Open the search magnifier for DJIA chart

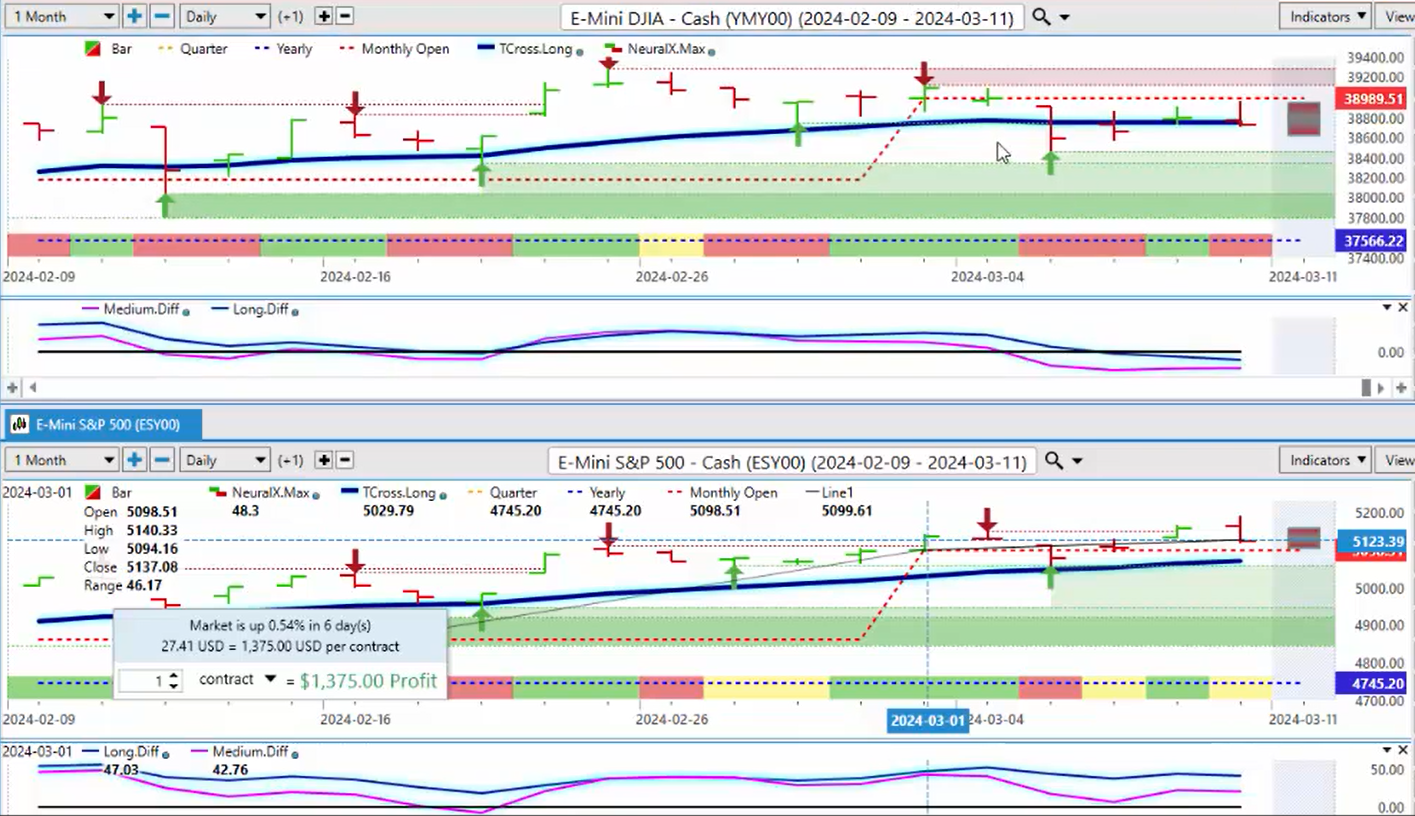pyautogui.click(x=1041, y=17)
